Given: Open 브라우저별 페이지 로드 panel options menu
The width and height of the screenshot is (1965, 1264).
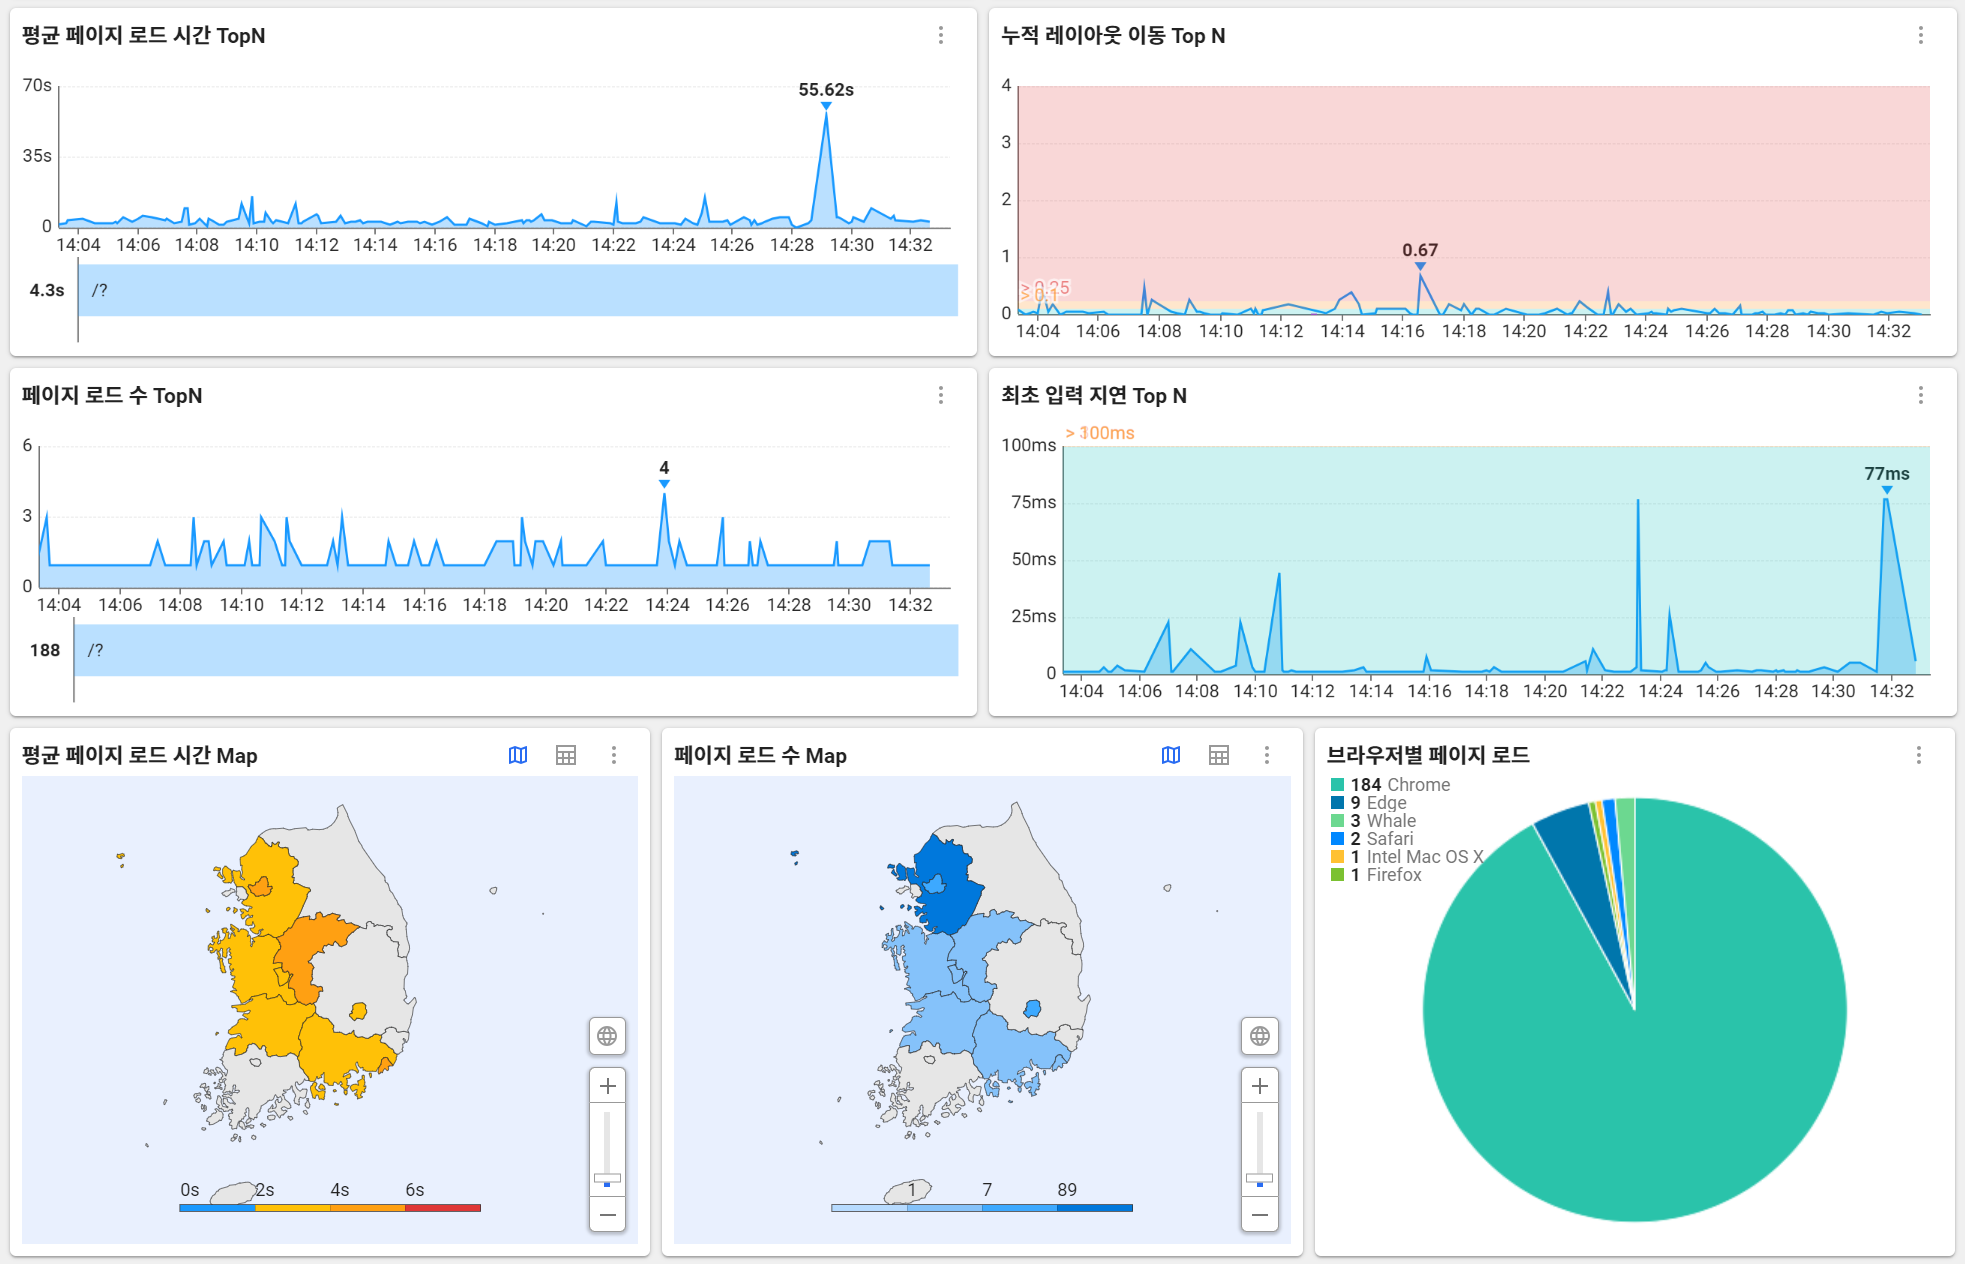Looking at the screenshot, I should pos(1918,755).
